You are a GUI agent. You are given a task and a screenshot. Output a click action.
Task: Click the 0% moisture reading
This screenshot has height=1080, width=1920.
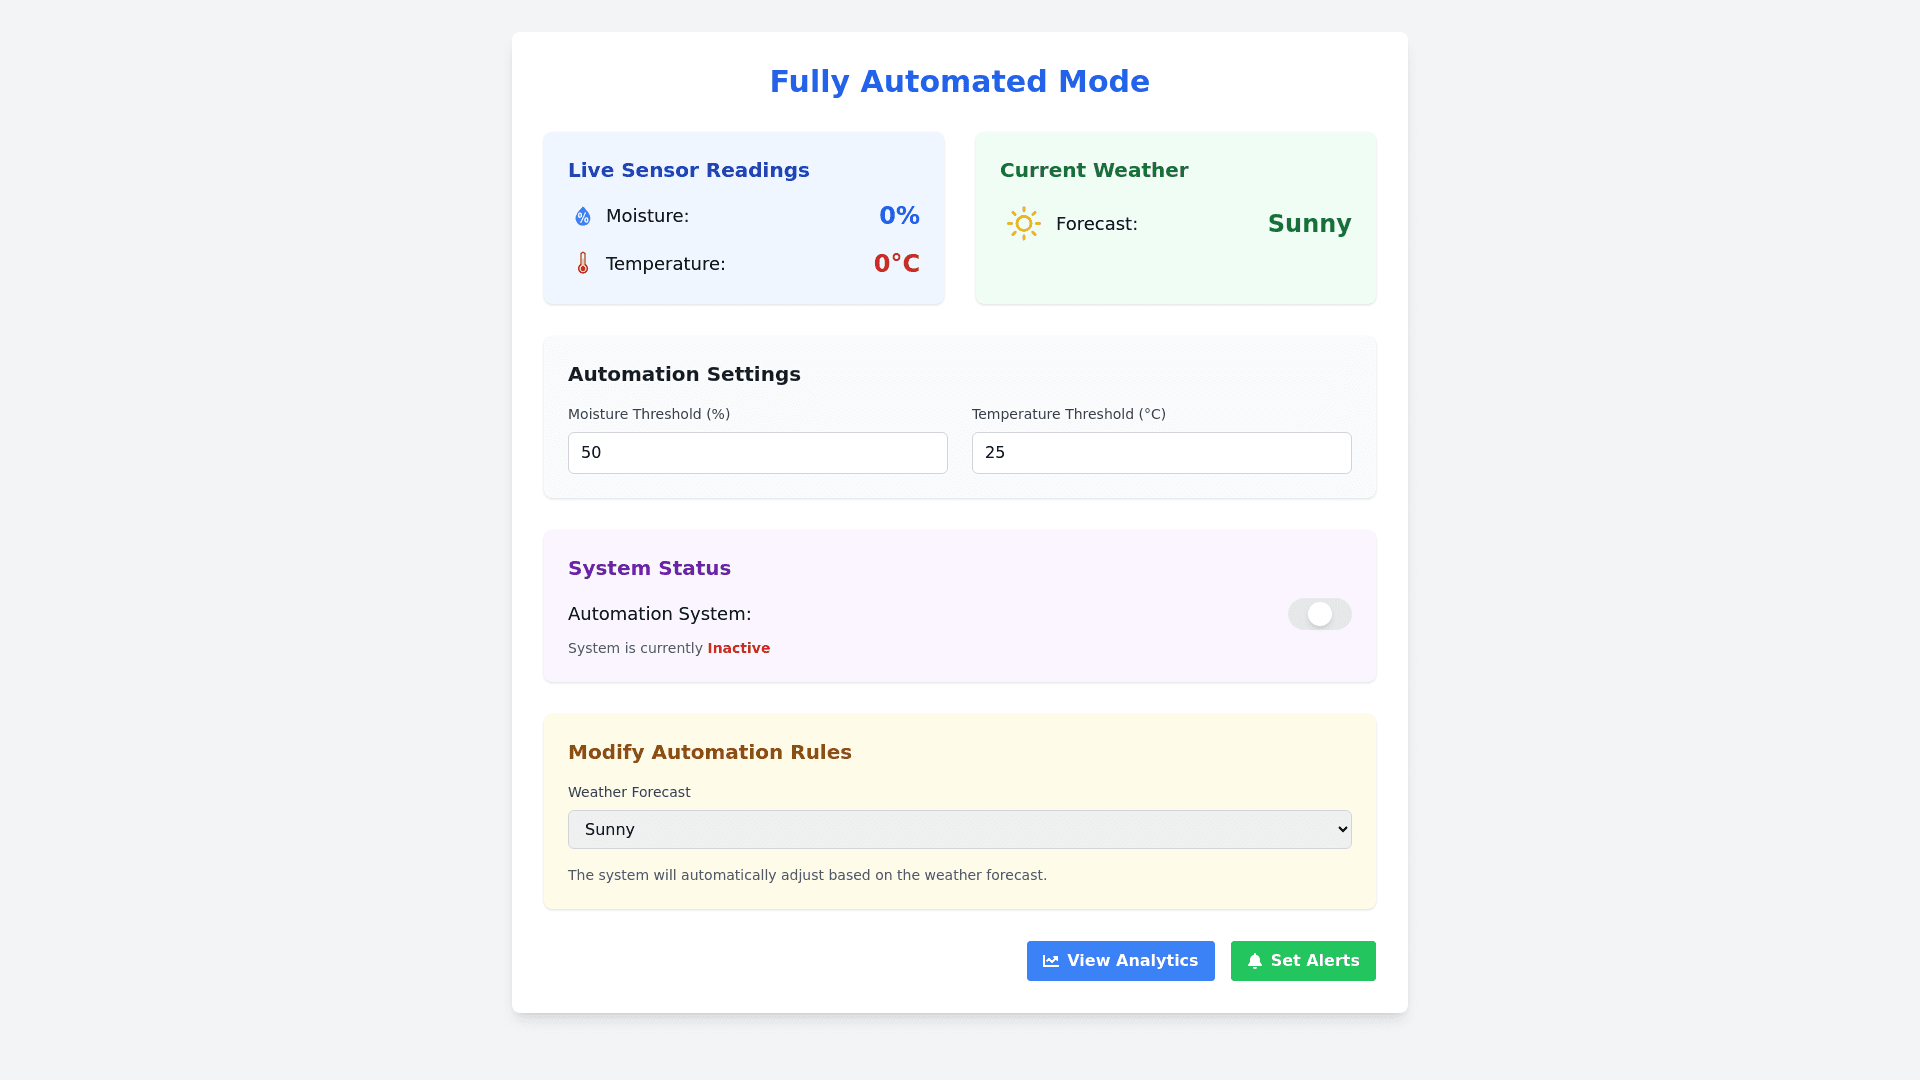click(x=899, y=216)
